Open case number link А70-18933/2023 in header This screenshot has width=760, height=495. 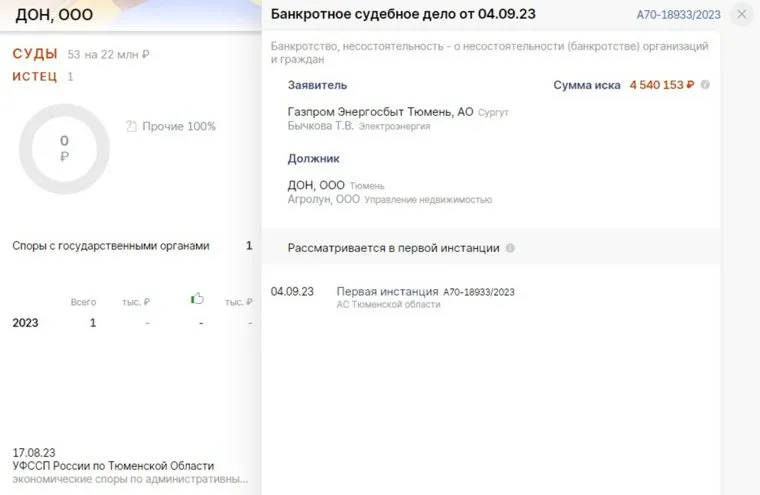point(678,15)
